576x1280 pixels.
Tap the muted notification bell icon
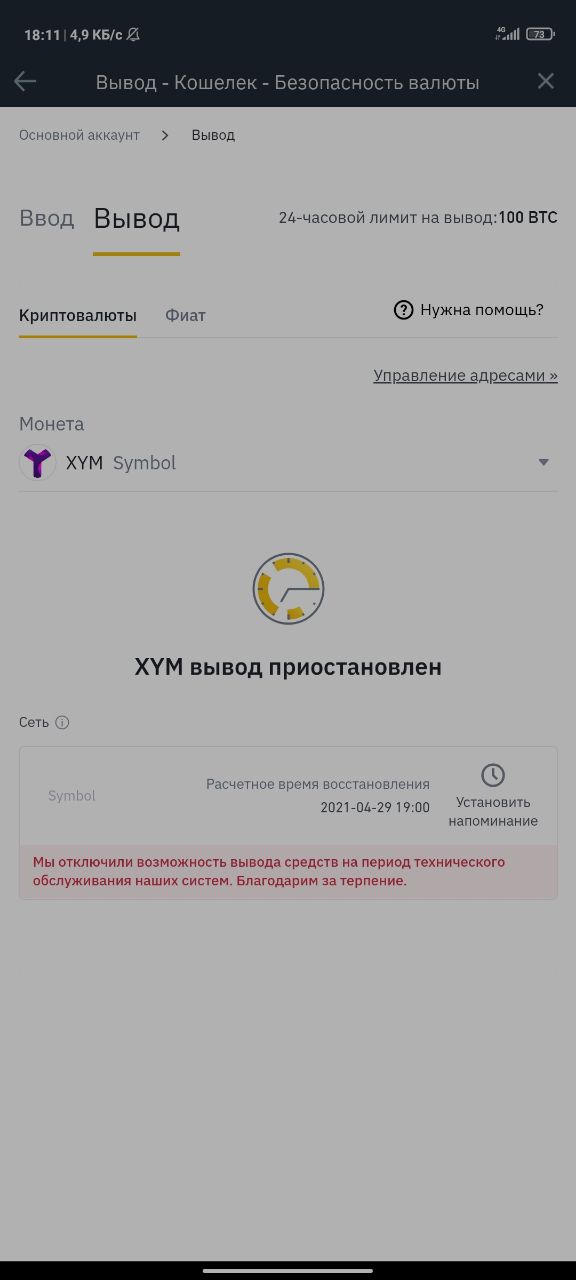click(x=133, y=35)
